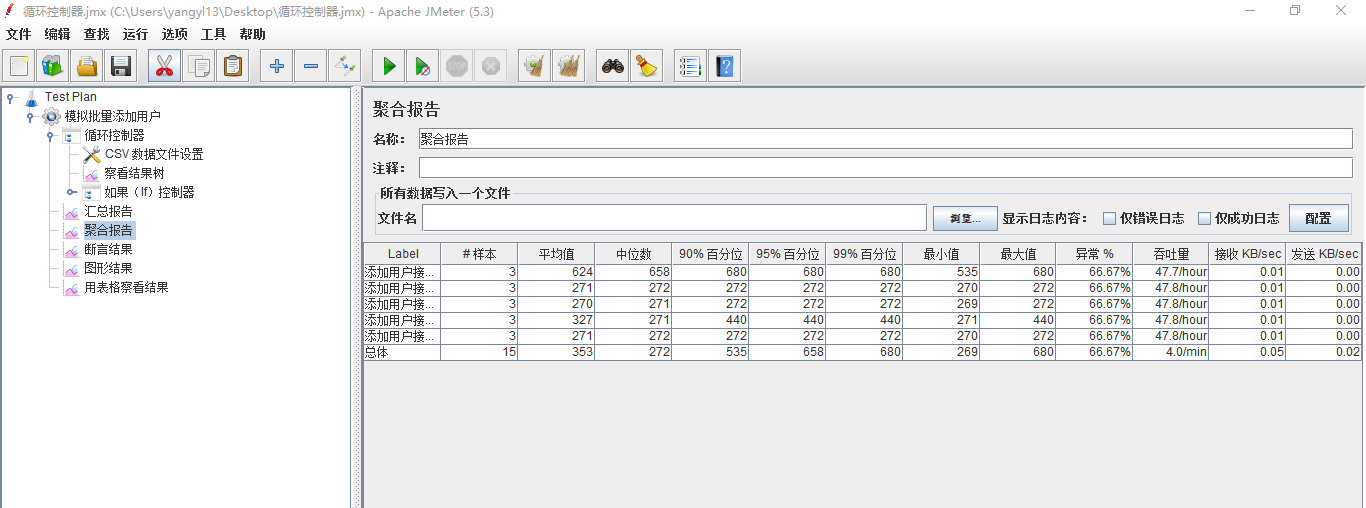1366x508 pixels.
Task: Click the samples total 15 cell
Action: click(479, 352)
